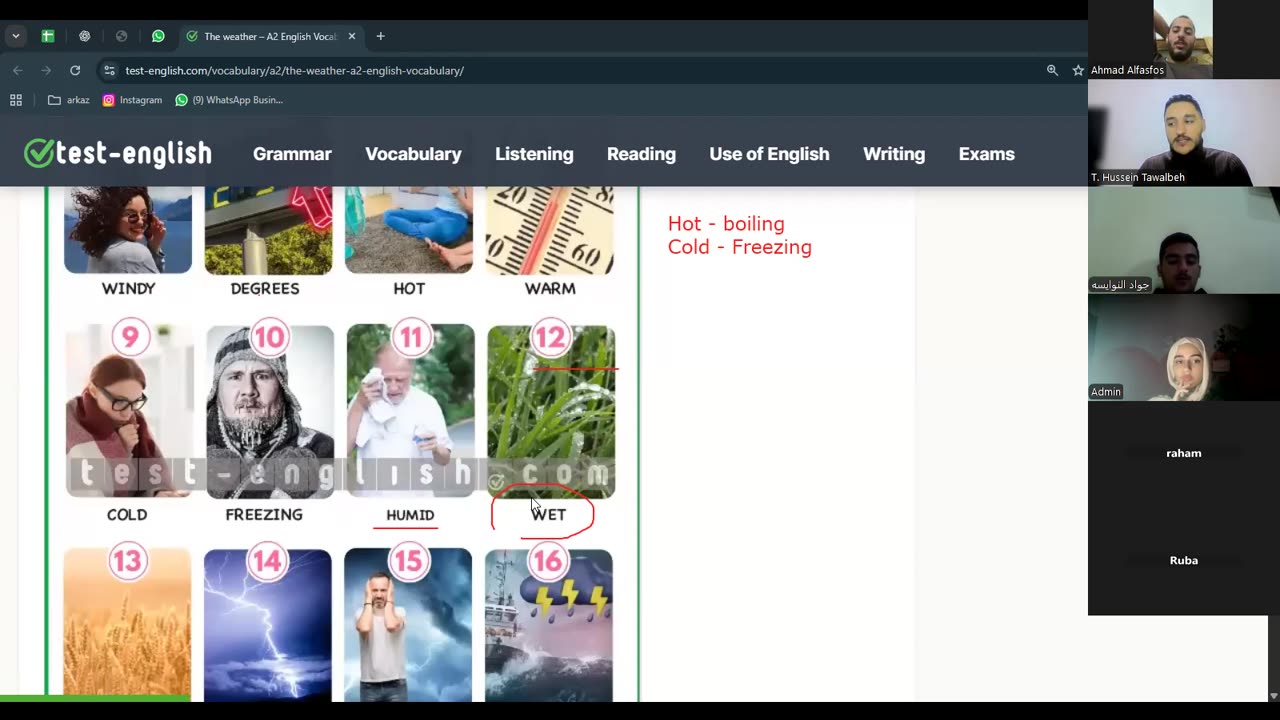The width and height of the screenshot is (1280, 720).
Task: Click the WINDY picture card
Action: 128,230
